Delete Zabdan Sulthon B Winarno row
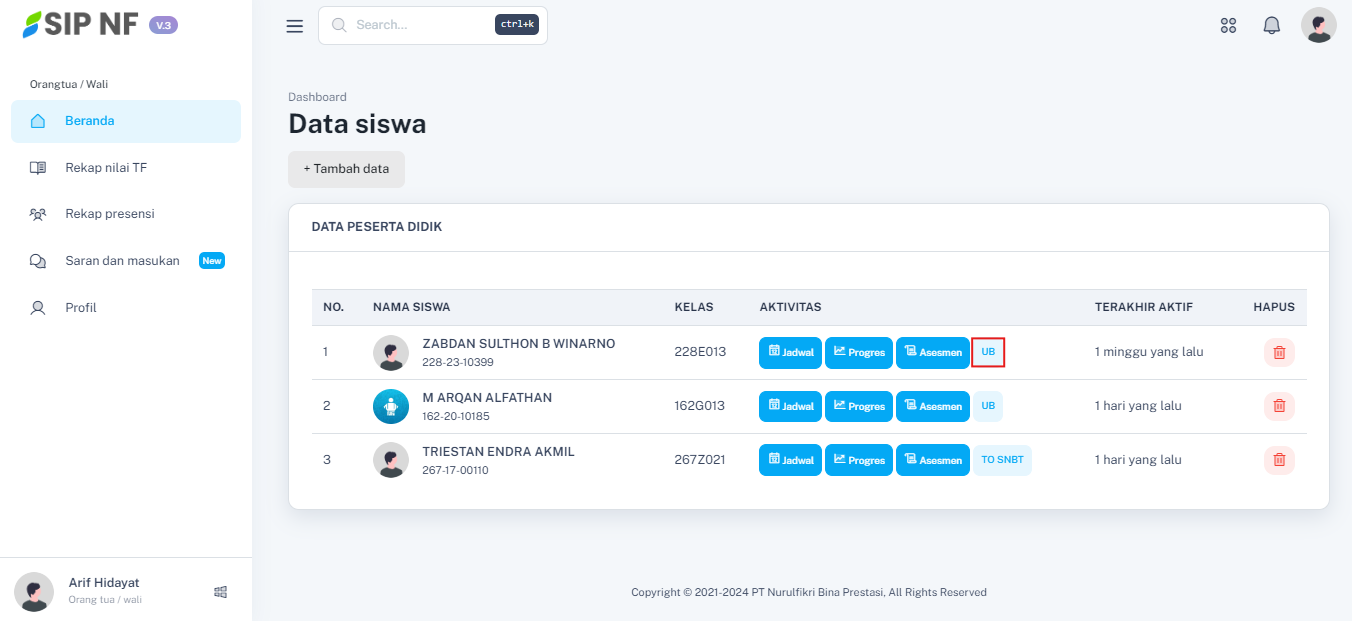 tap(1278, 352)
